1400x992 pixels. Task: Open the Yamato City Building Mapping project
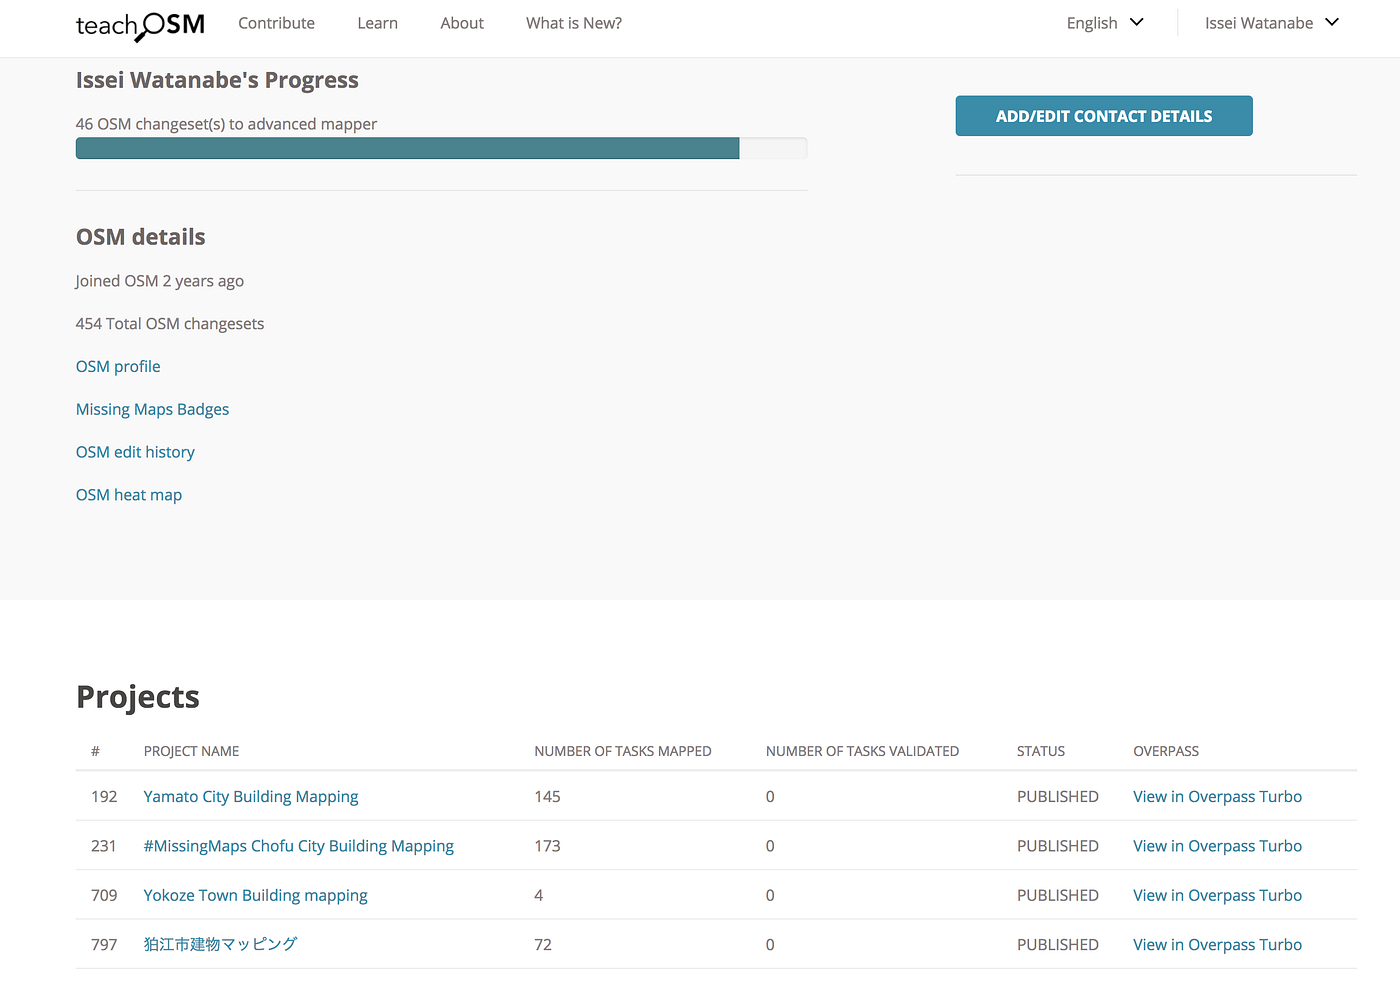pos(251,796)
